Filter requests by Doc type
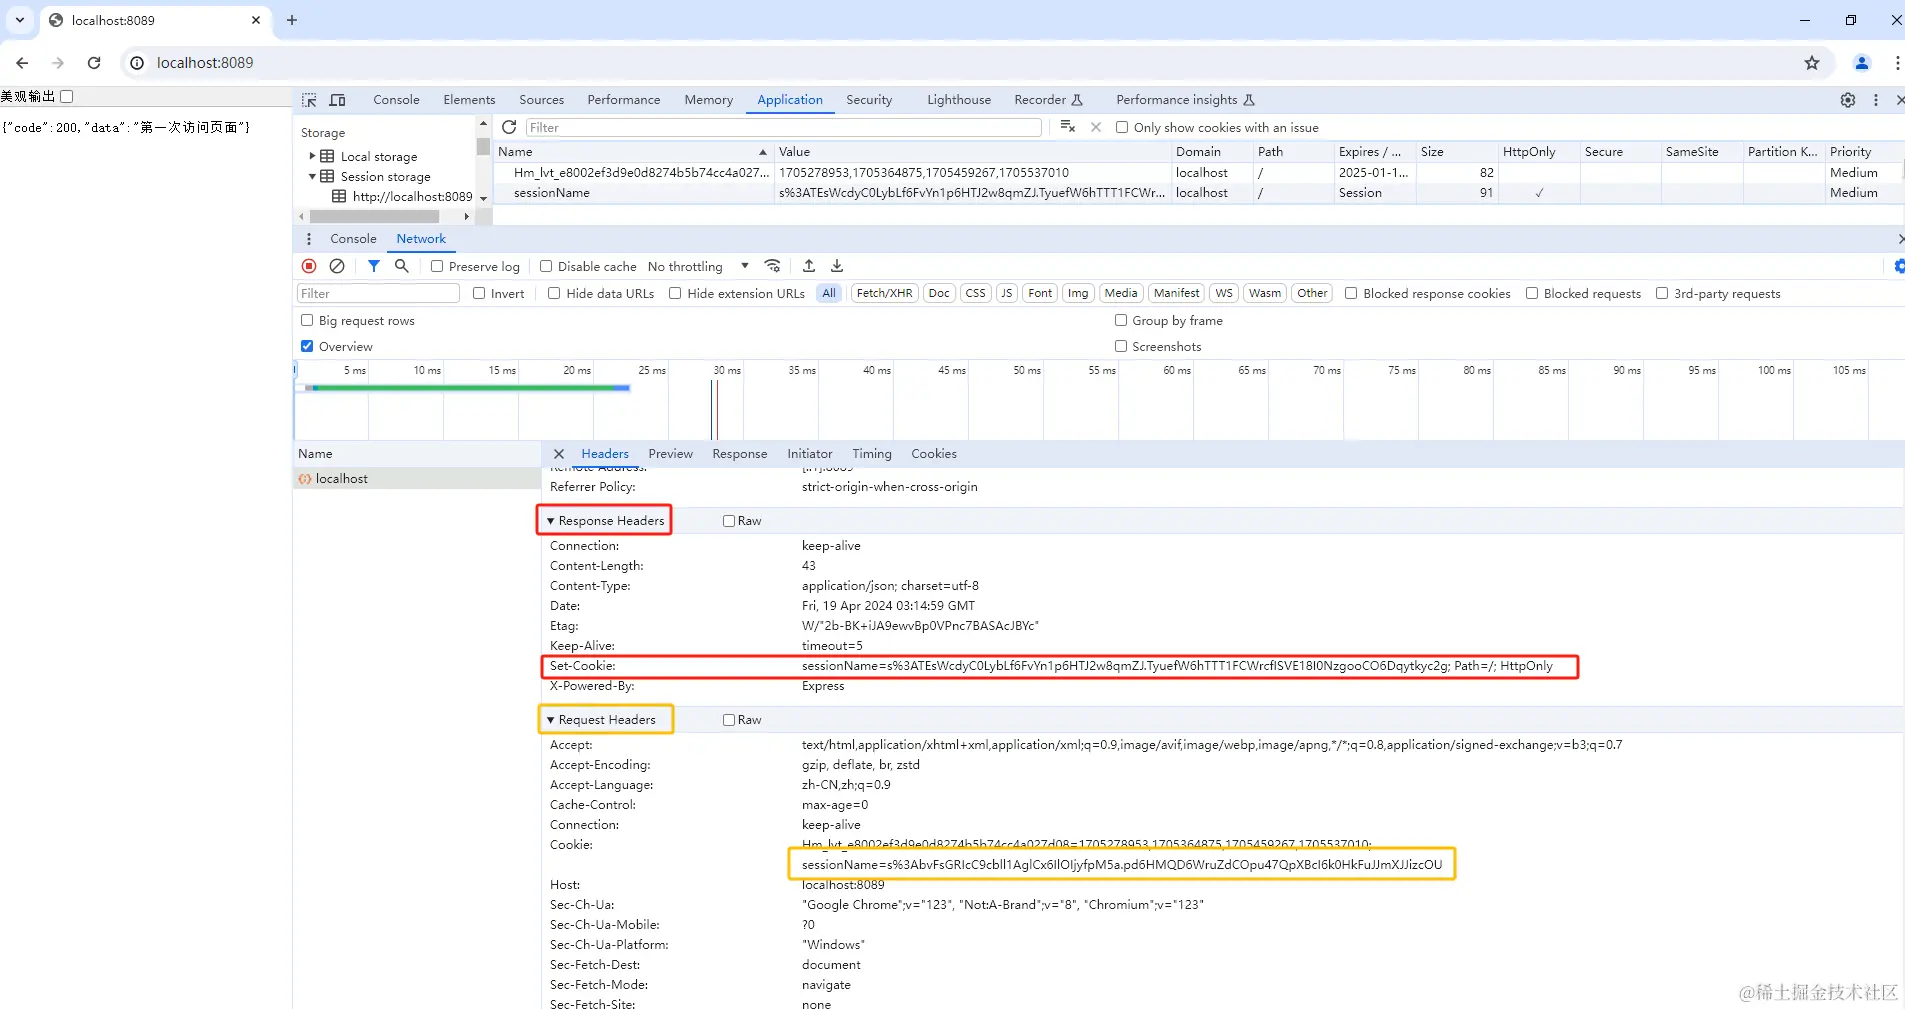This screenshot has height=1009, width=1905. coord(939,294)
